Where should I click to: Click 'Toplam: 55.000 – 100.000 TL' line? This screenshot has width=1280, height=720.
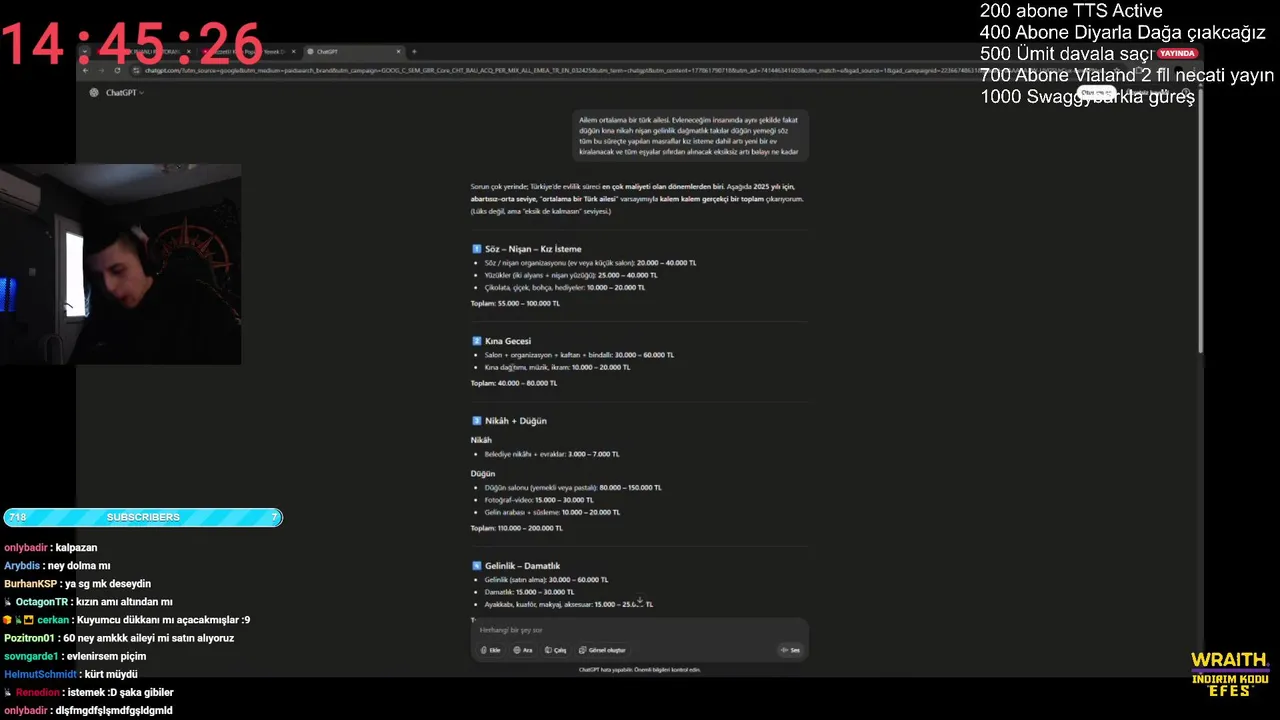515,303
